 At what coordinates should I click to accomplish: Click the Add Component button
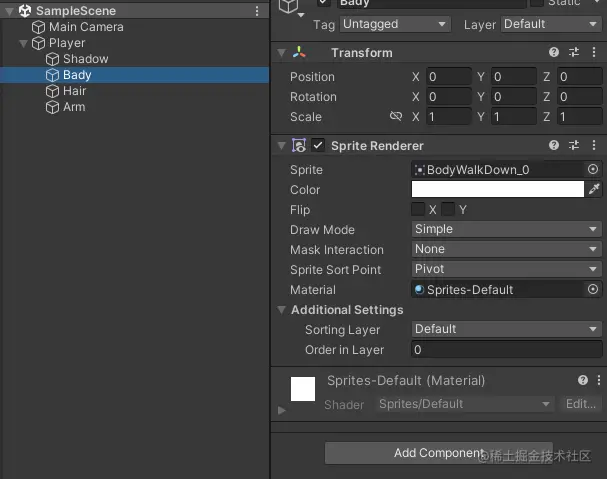click(x=439, y=453)
